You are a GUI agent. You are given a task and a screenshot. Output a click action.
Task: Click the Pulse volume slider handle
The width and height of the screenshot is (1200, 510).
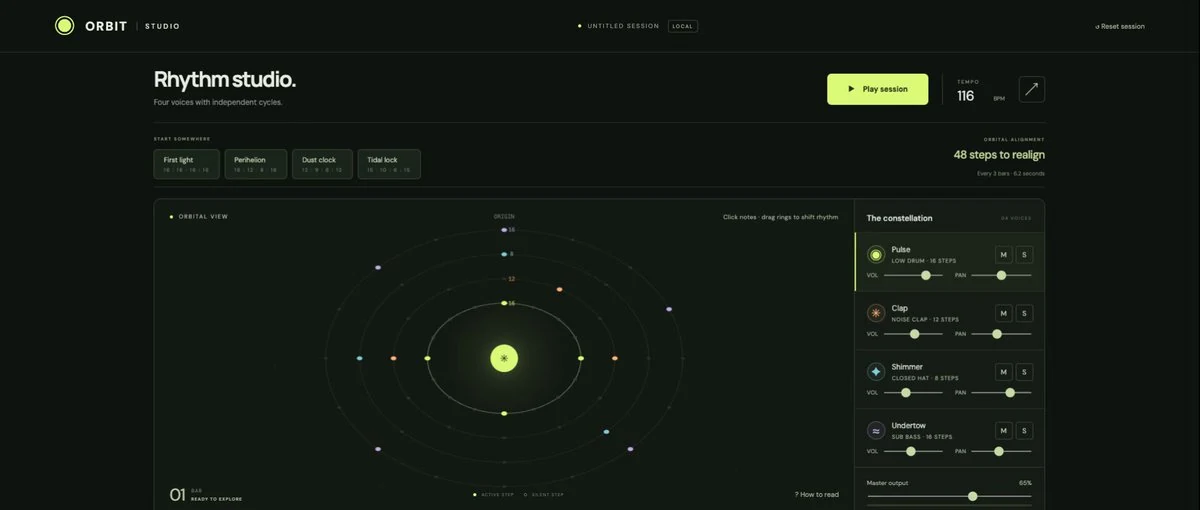pos(926,275)
